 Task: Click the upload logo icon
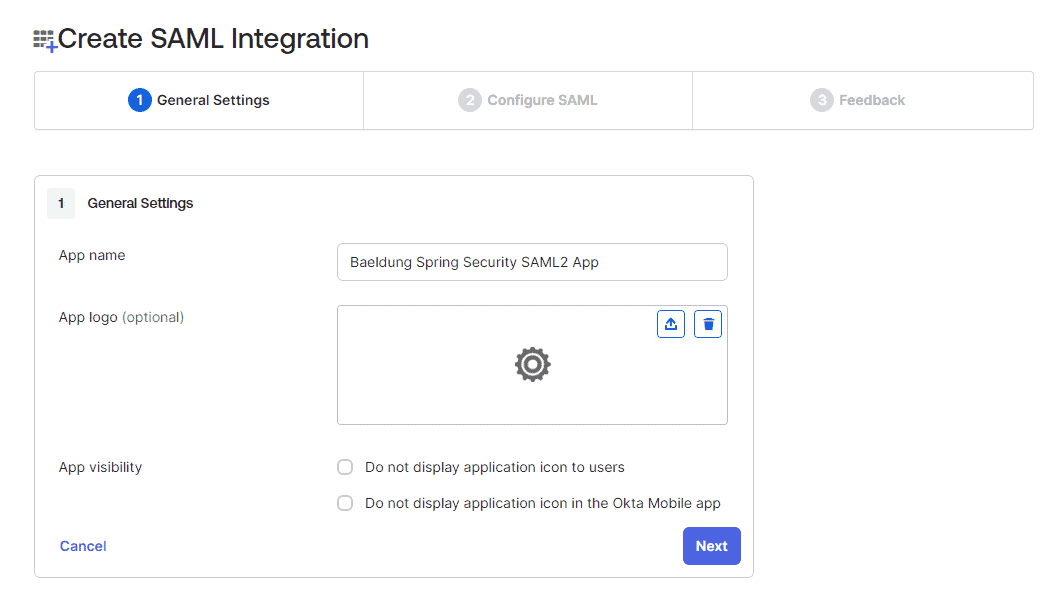point(670,323)
